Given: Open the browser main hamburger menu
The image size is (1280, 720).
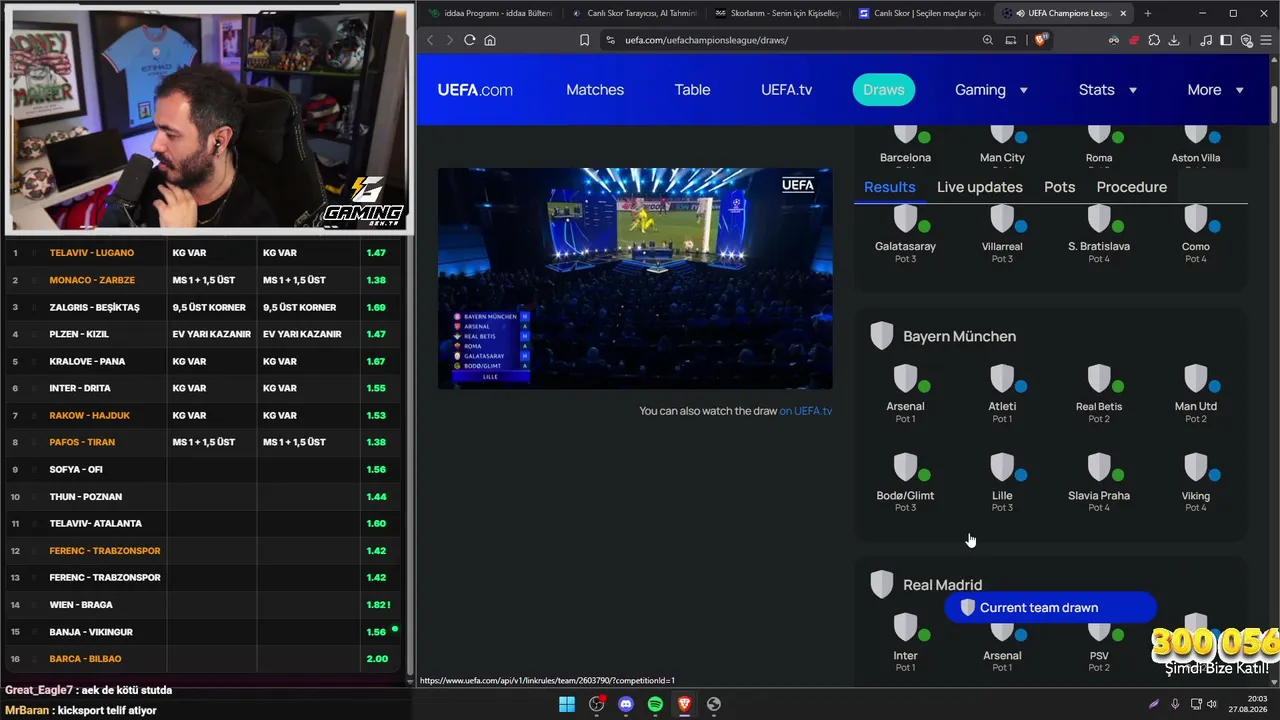Looking at the screenshot, I should point(1266,40).
